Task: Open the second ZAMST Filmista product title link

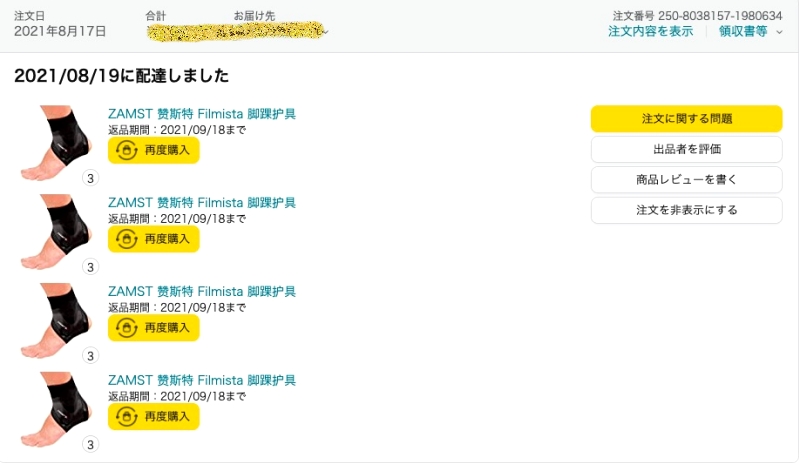Action: 202,203
